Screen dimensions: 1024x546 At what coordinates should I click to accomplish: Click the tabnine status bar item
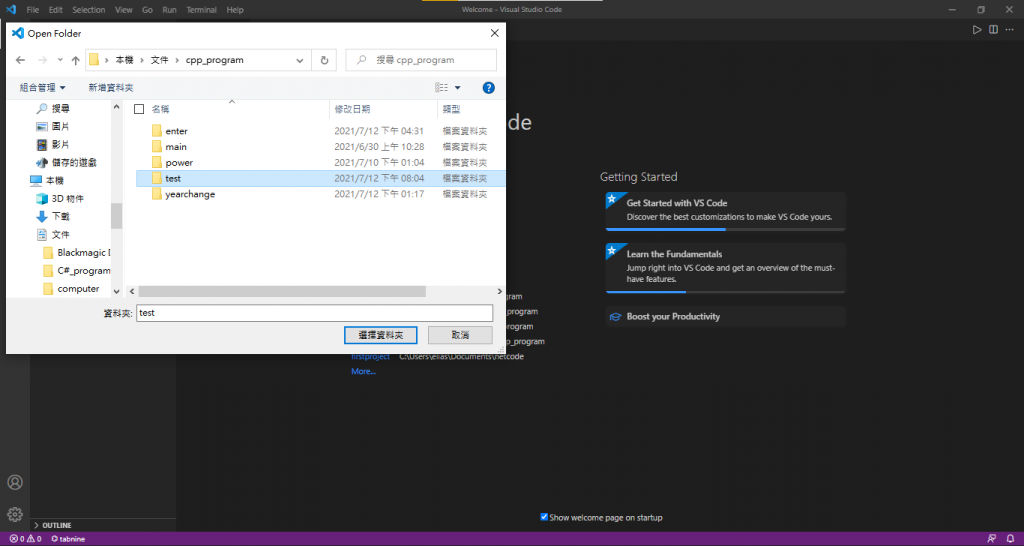[68, 539]
